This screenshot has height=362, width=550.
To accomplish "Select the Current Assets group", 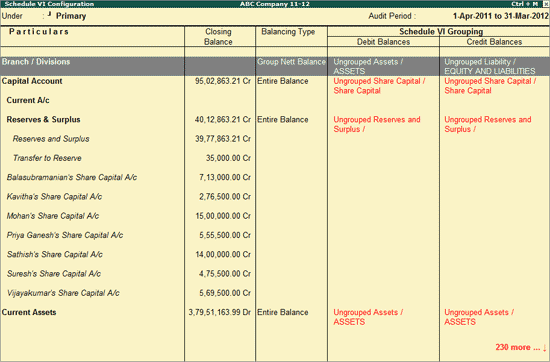I will pos(29,313).
